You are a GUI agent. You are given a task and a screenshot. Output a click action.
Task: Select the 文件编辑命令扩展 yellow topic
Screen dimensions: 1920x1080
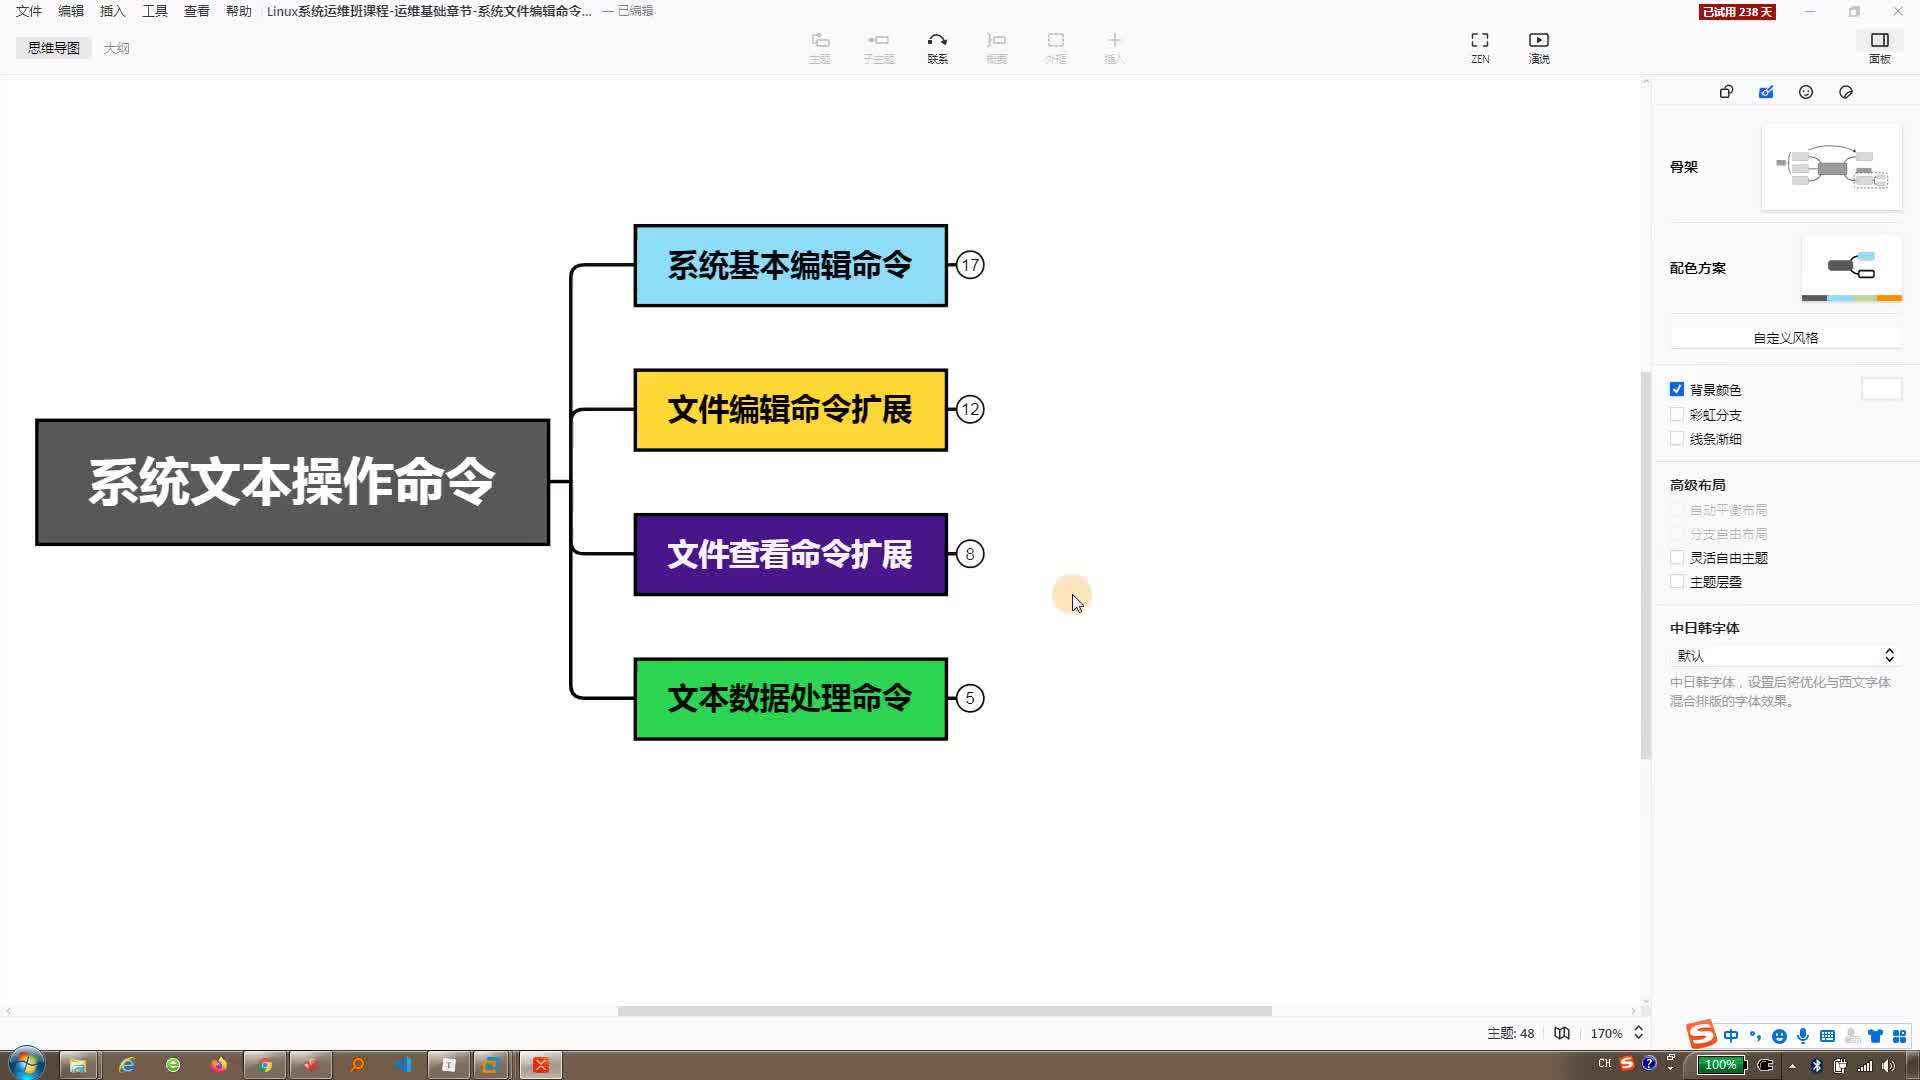tap(790, 410)
